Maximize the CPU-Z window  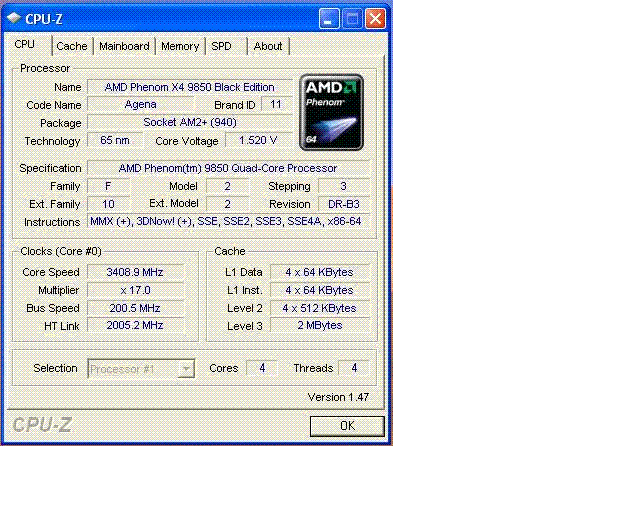tap(353, 18)
